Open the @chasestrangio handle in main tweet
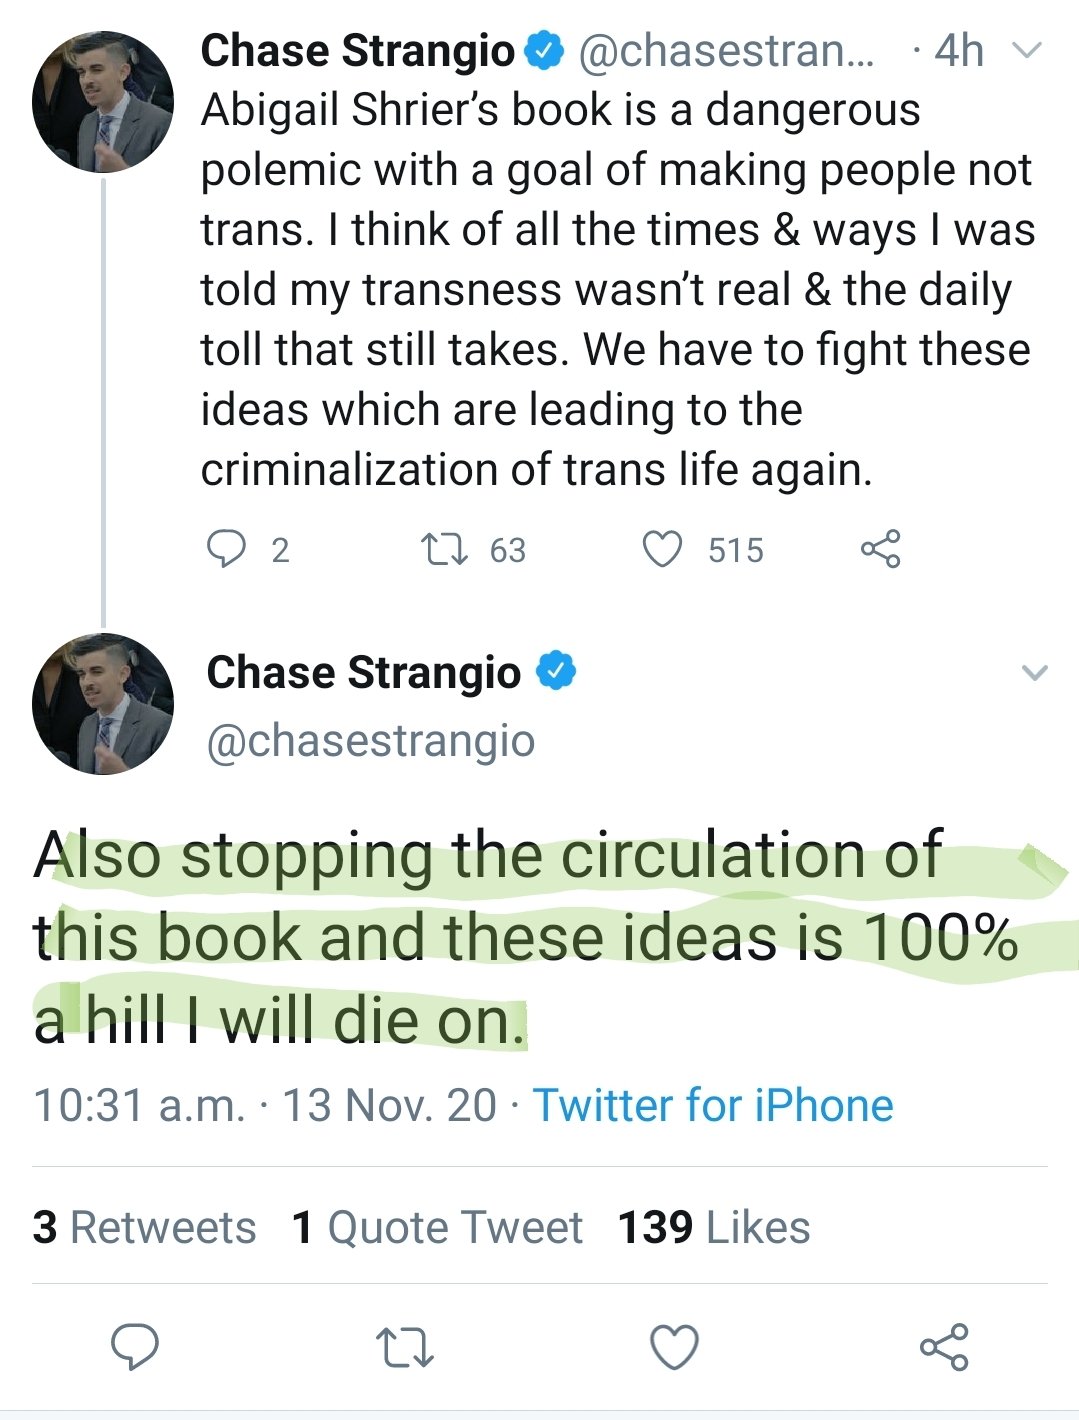This screenshot has width=1079, height=1420. tap(371, 741)
